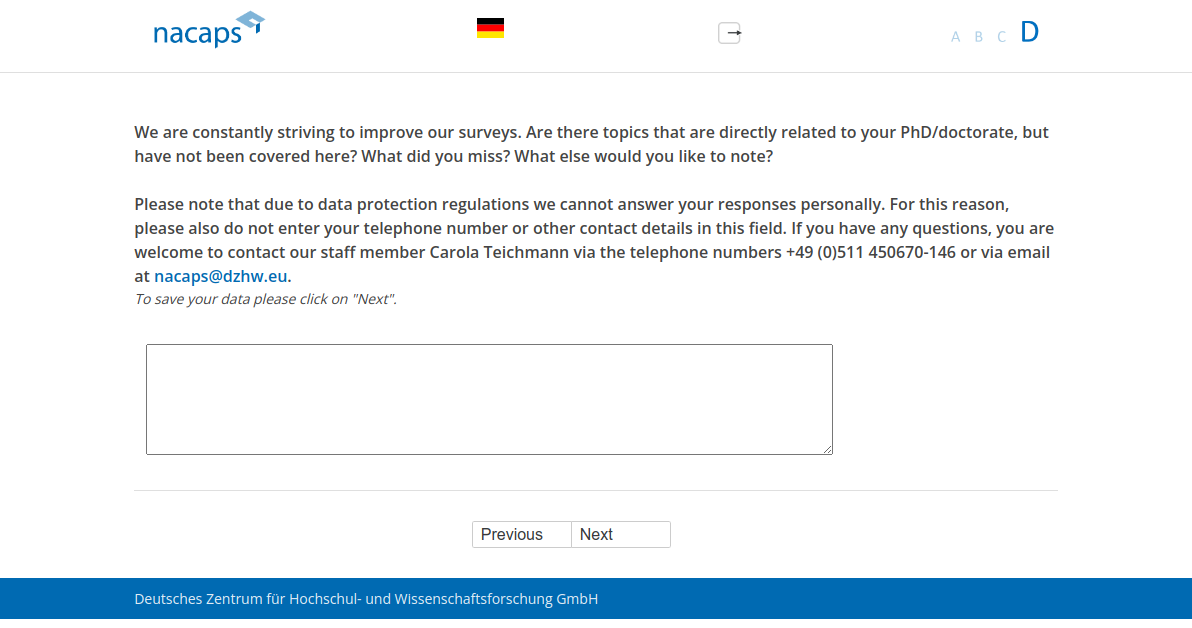Screen dimensions: 1192x628
Task: Click the +49 (0)511 450670-146 phone number
Action: coord(871,252)
